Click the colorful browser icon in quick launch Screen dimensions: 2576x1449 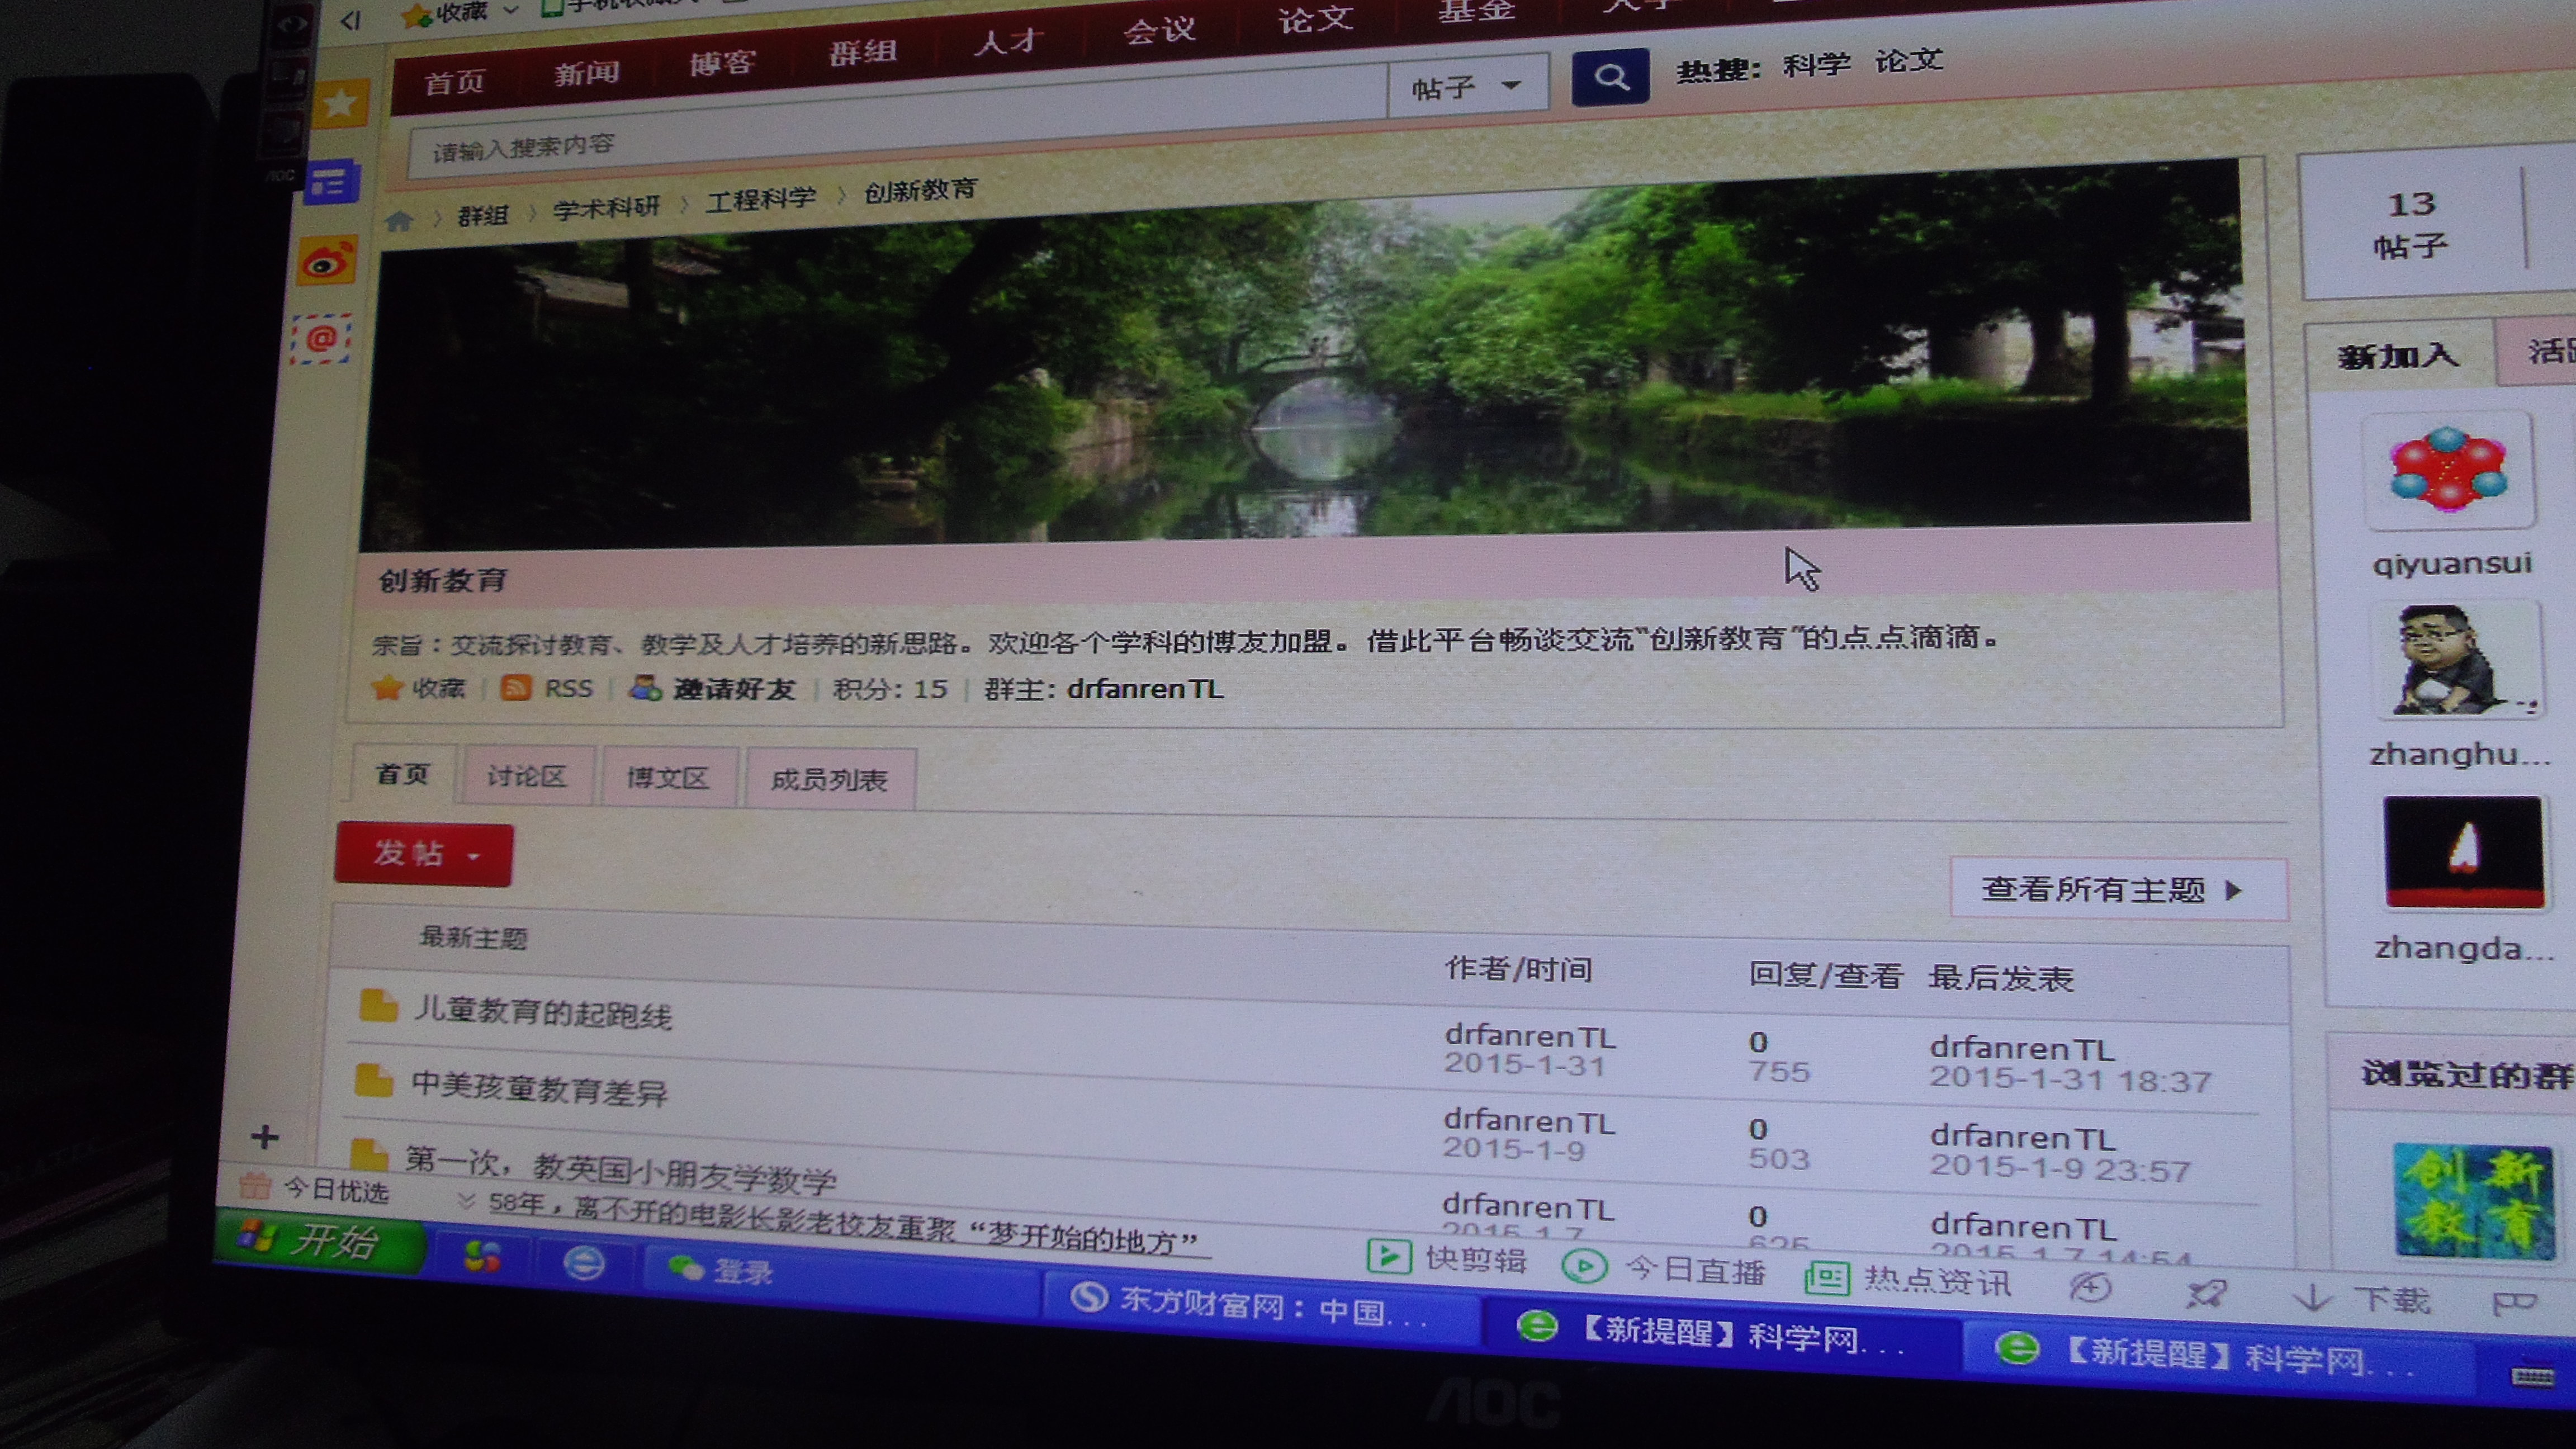coord(483,1256)
